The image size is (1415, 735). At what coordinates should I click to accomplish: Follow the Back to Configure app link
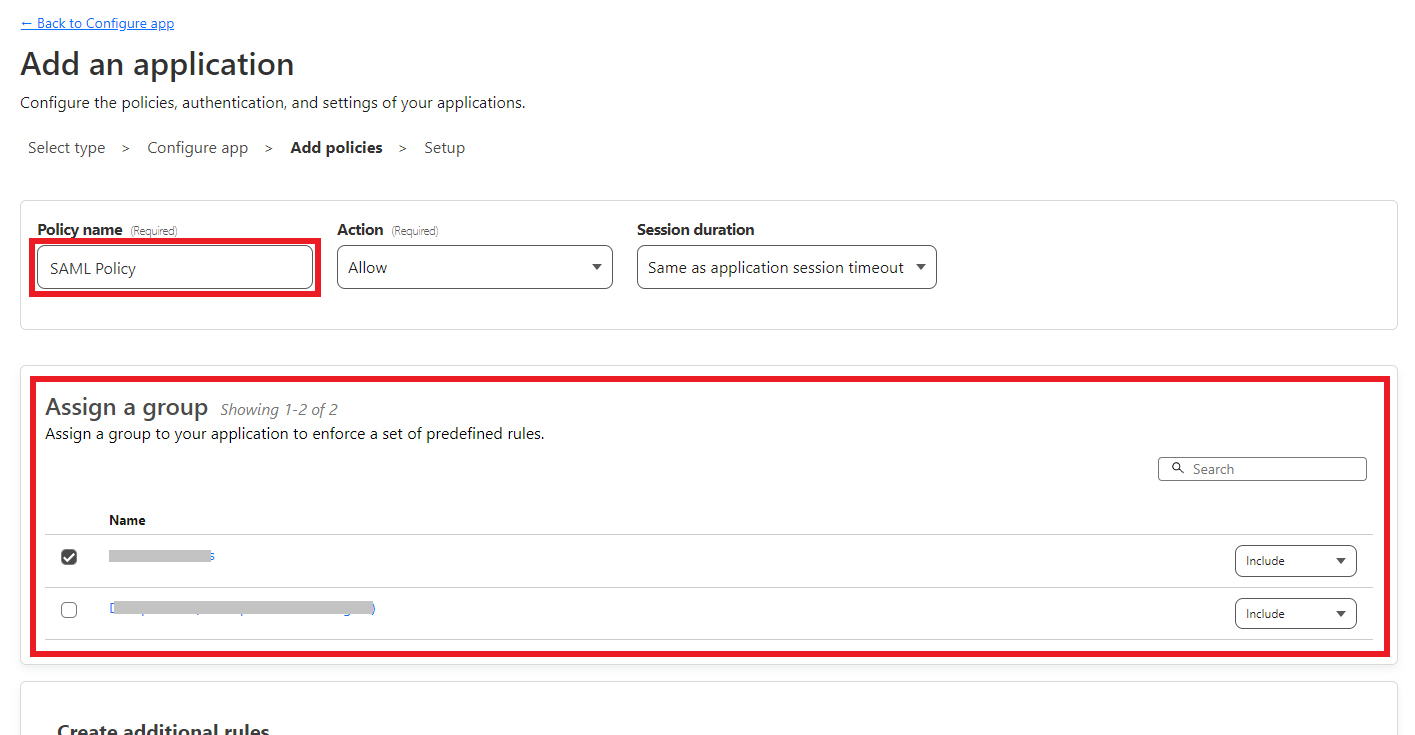tap(97, 22)
